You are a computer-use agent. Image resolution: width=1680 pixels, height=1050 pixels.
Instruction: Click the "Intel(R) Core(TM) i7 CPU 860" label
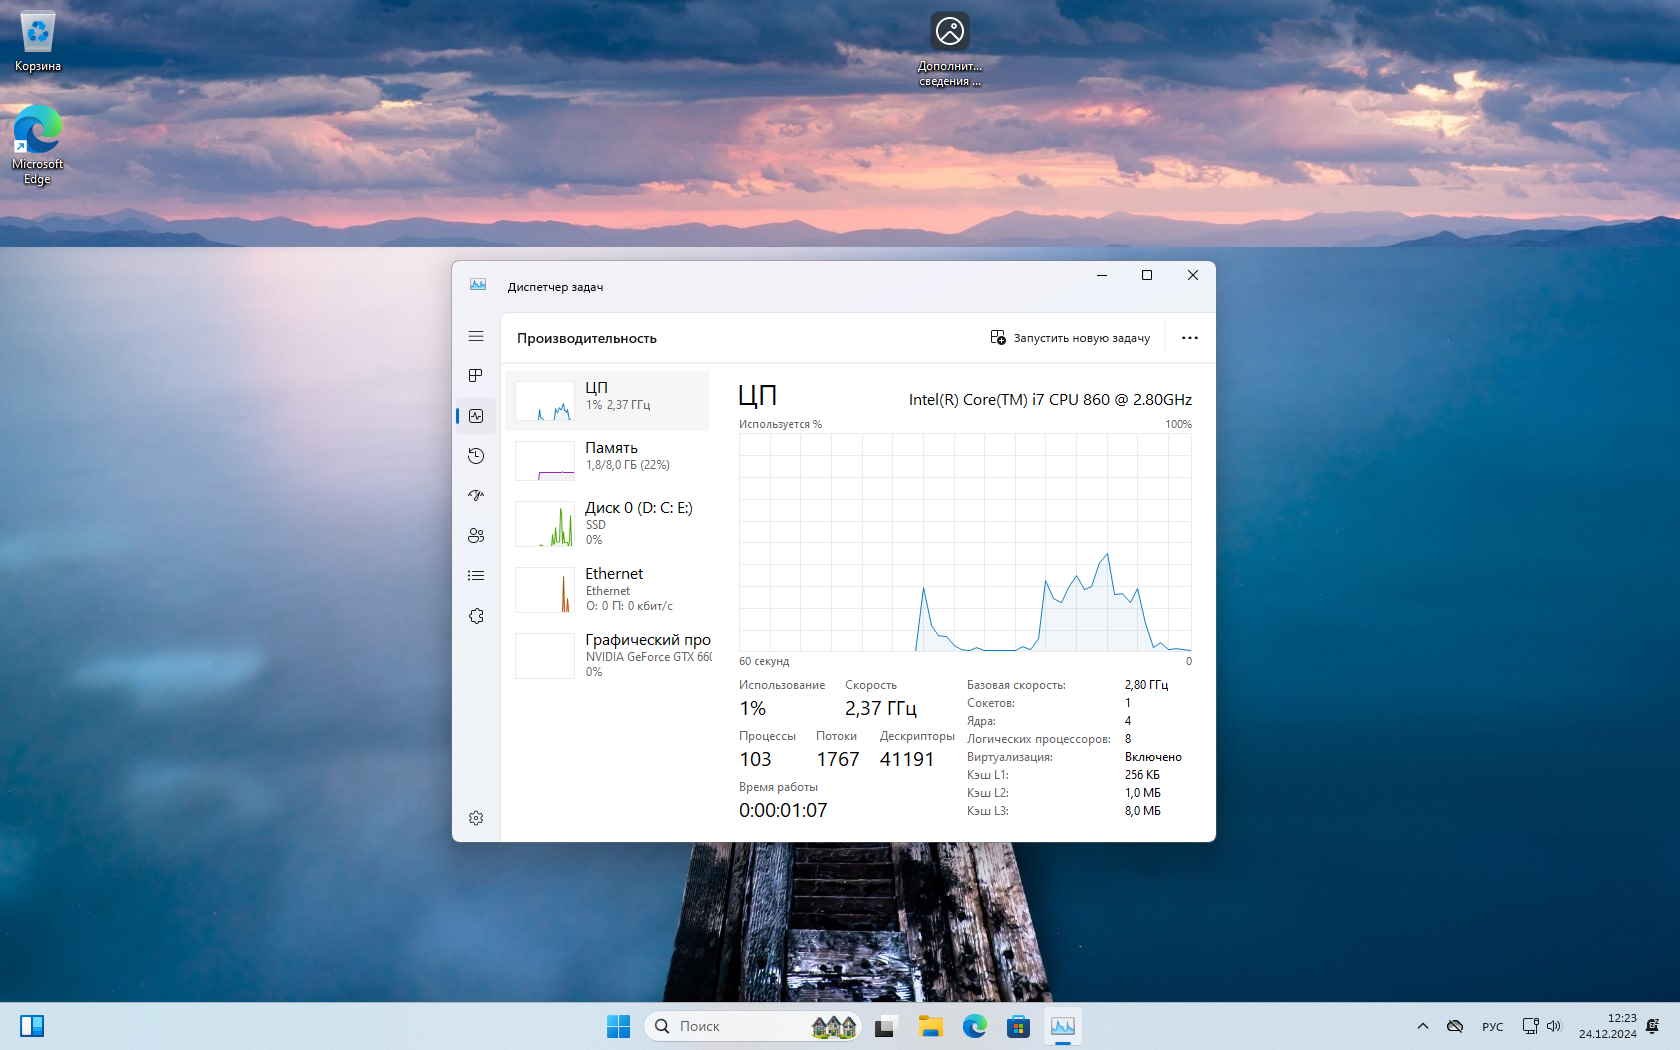(1050, 400)
